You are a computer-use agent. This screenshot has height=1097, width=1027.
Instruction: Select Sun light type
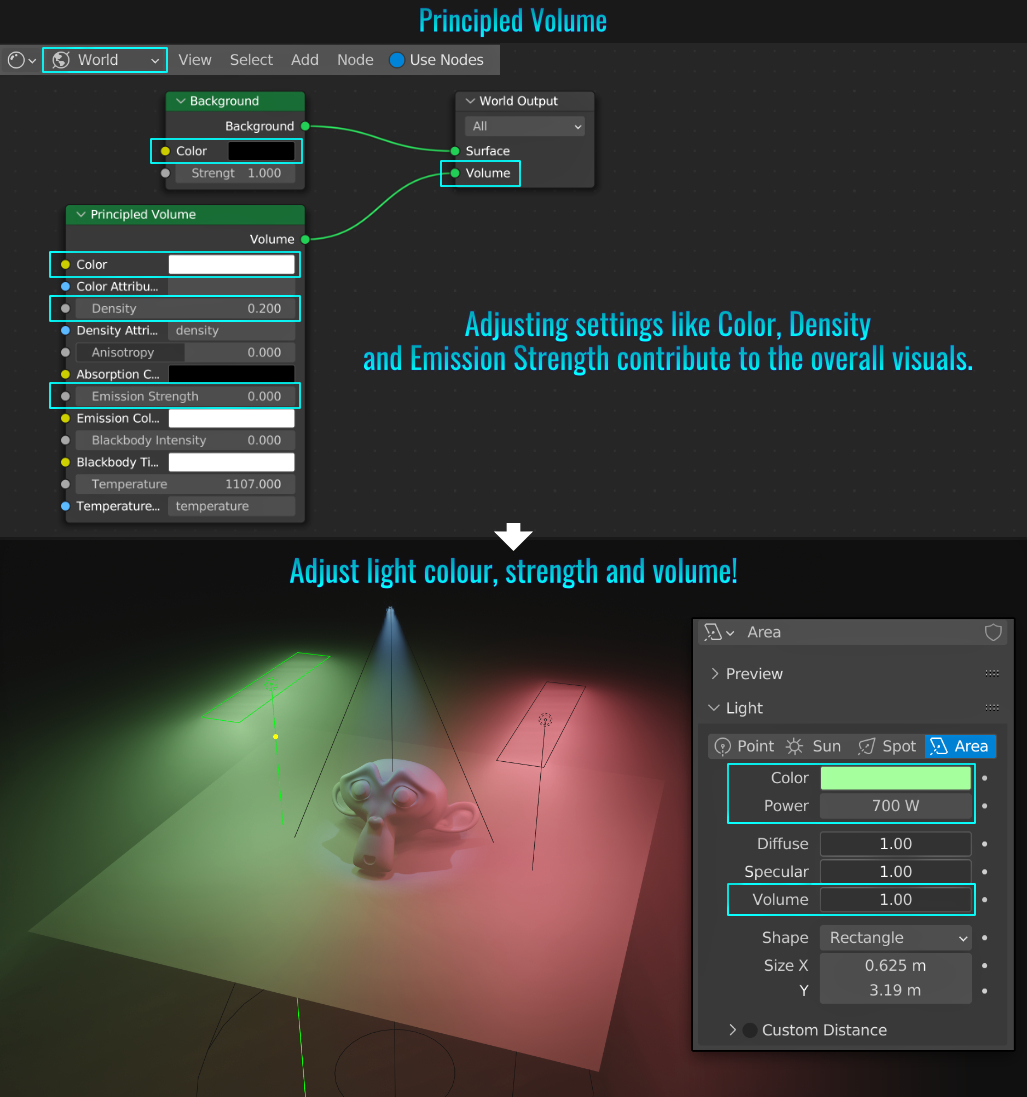(816, 746)
